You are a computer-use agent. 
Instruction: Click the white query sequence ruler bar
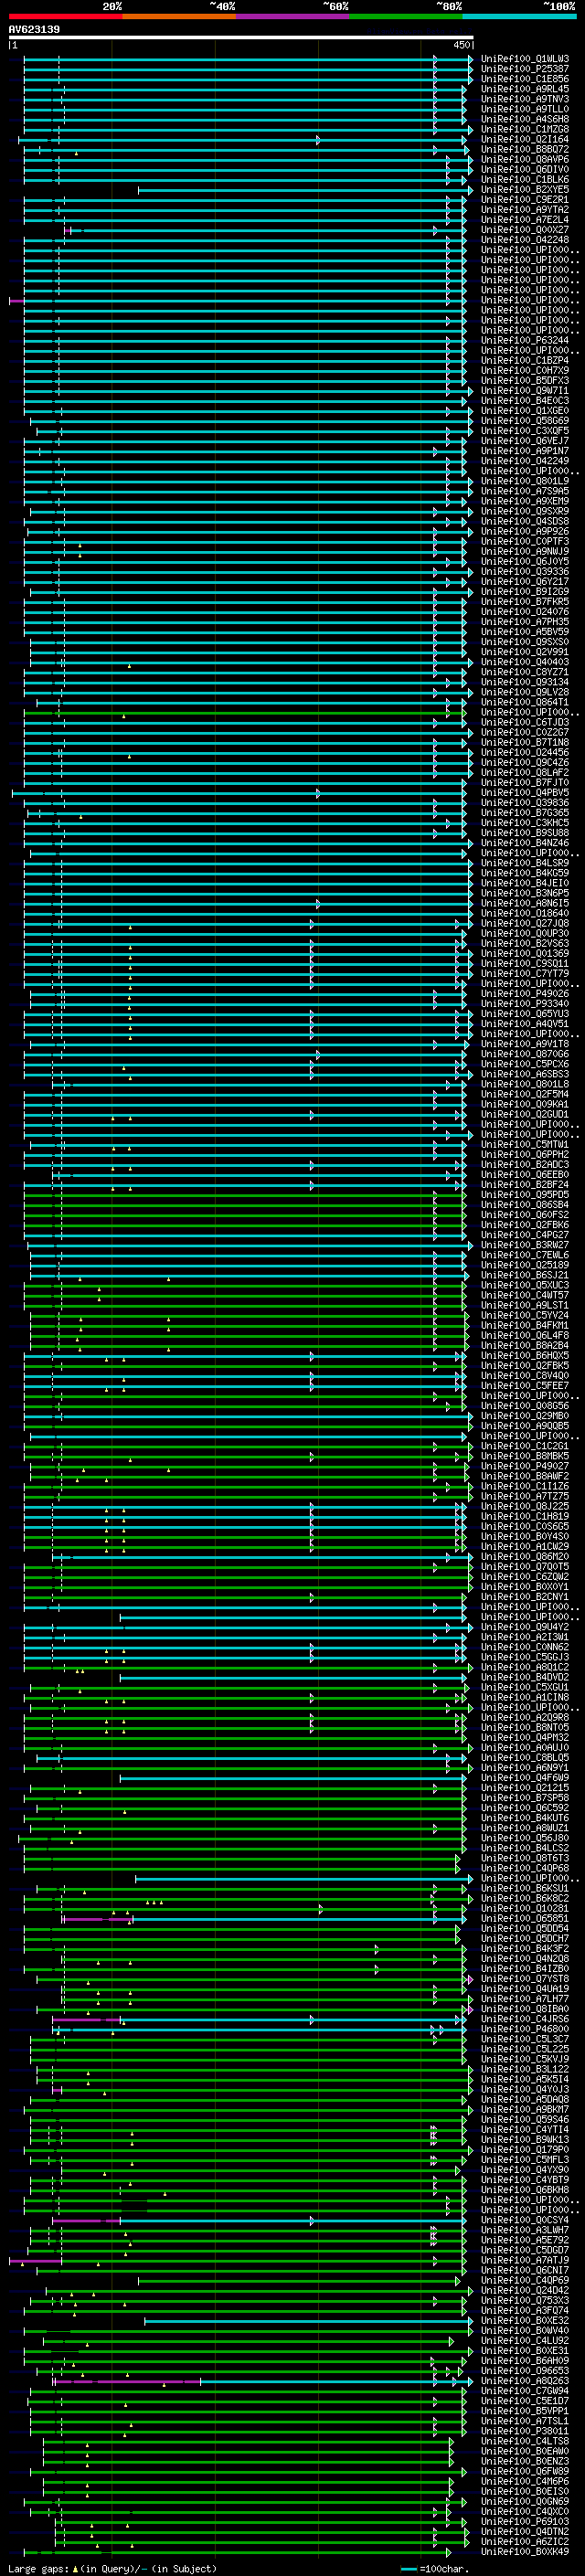[x=240, y=38]
